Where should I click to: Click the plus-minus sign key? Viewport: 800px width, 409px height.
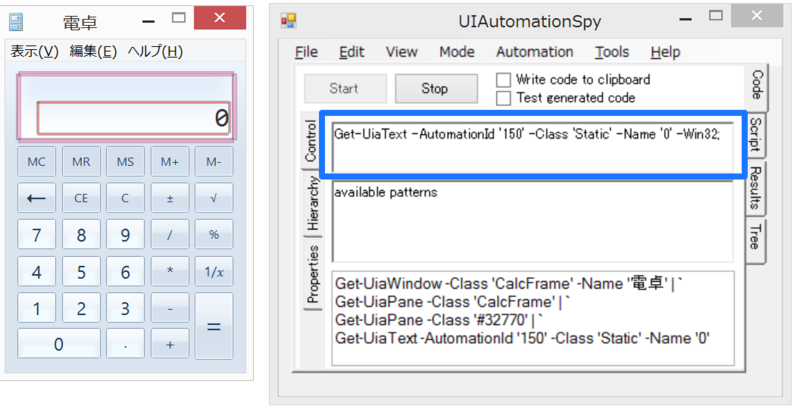pos(170,198)
